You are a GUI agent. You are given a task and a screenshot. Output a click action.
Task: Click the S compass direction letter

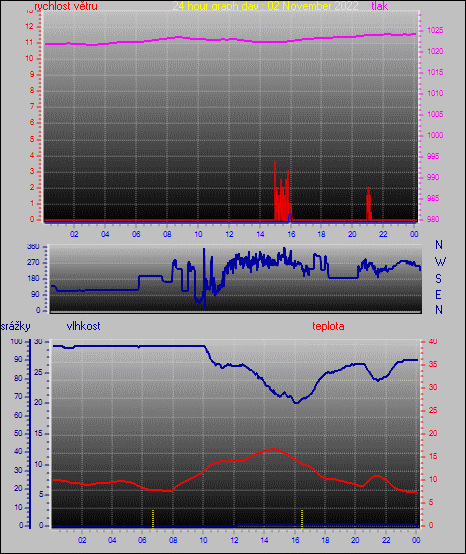point(438,279)
